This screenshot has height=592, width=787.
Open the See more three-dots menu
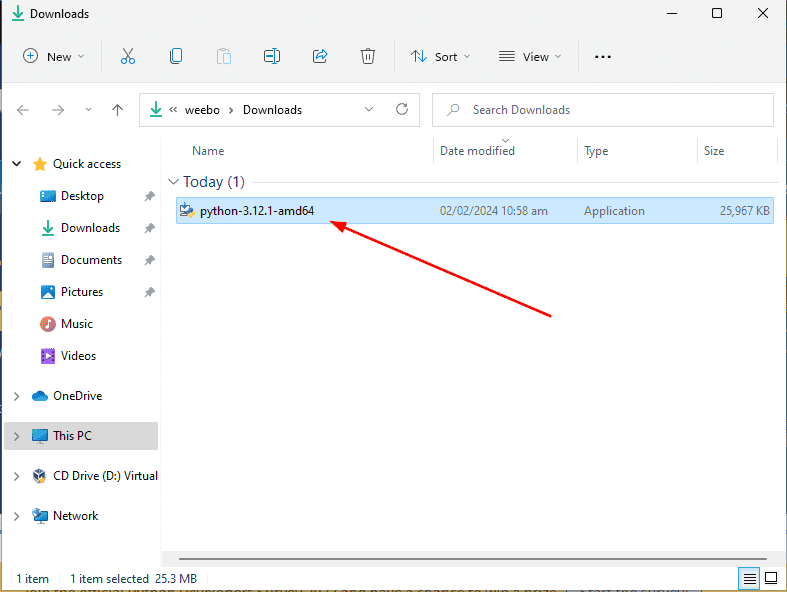click(x=602, y=57)
